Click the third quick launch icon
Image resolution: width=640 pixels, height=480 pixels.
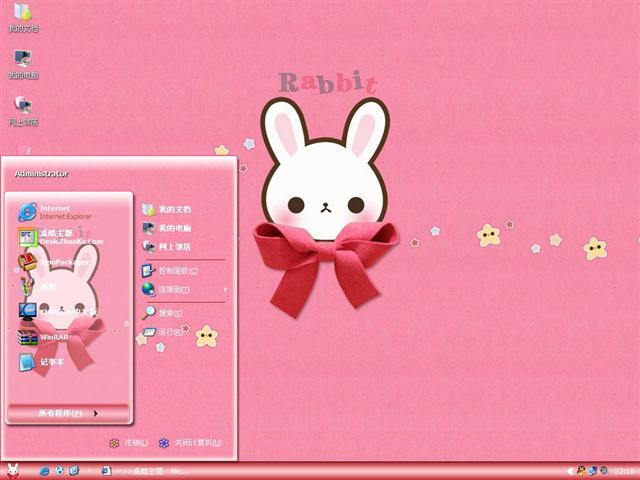[74, 471]
